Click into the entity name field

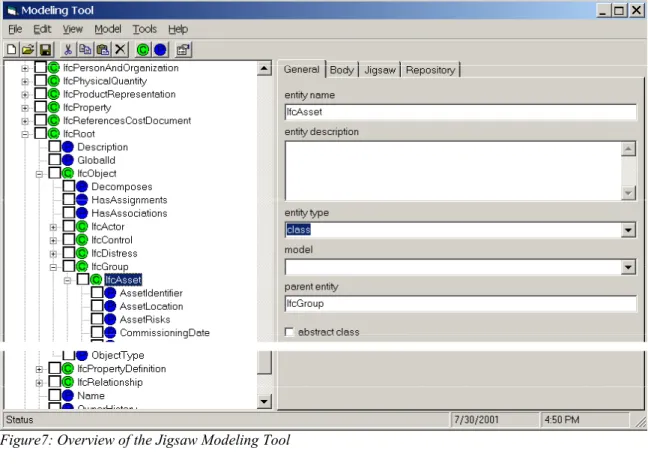tap(460, 112)
